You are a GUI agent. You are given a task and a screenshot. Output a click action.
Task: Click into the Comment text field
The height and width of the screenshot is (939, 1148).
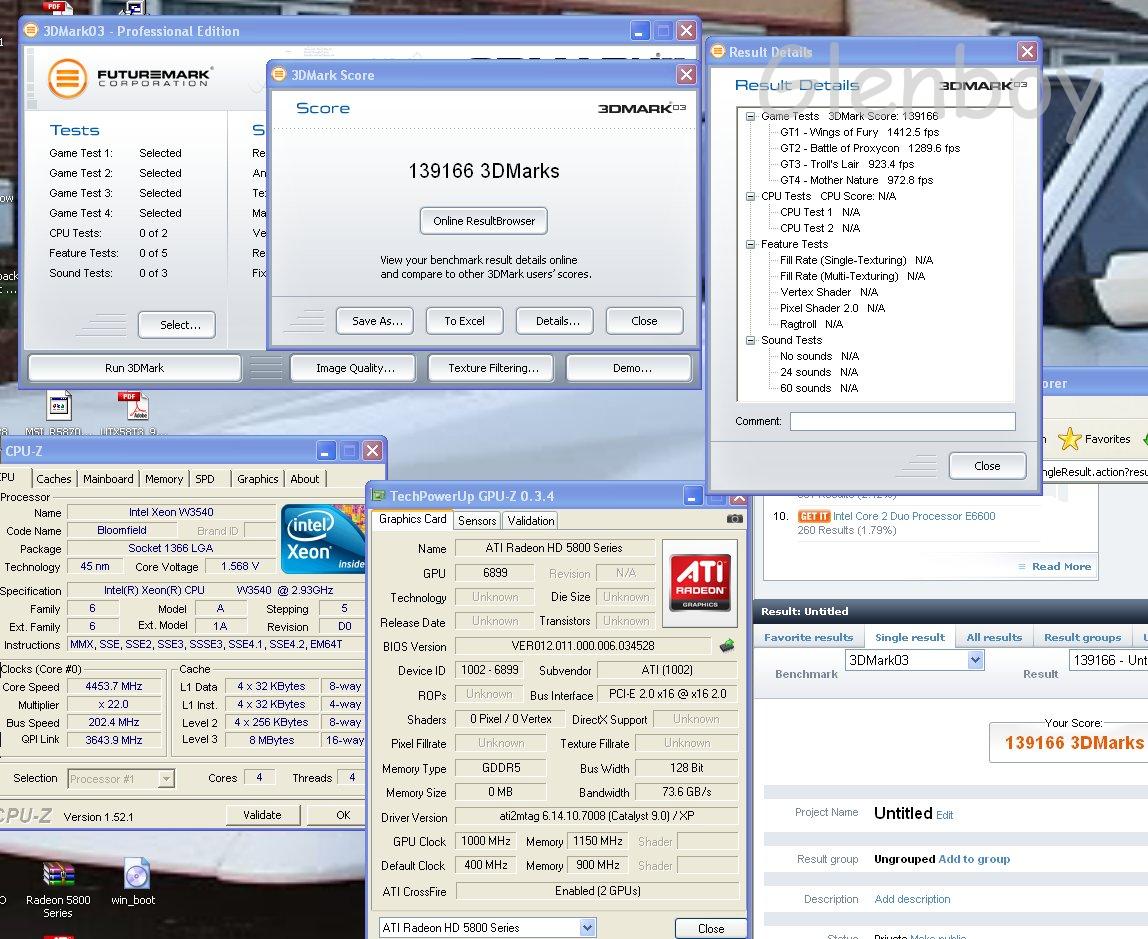(902, 422)
